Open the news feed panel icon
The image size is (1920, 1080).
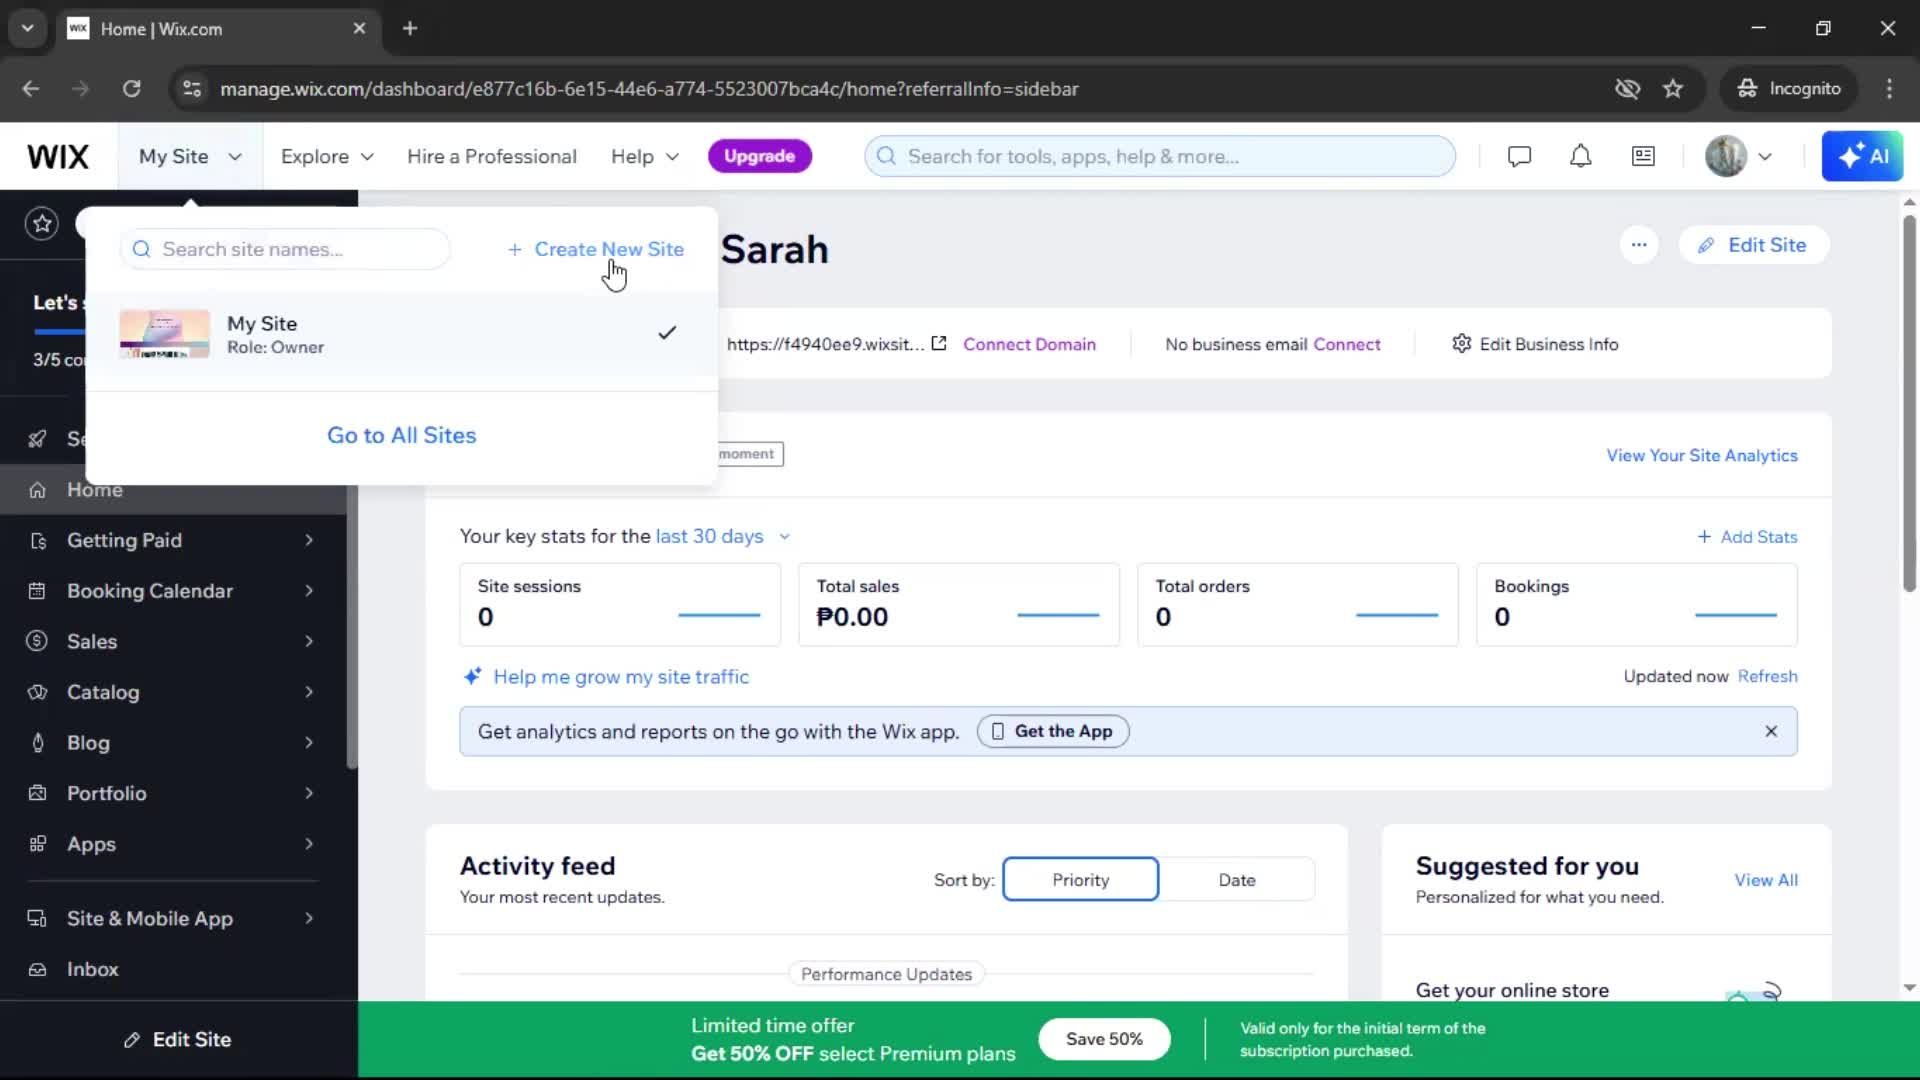pos(1643,156)
